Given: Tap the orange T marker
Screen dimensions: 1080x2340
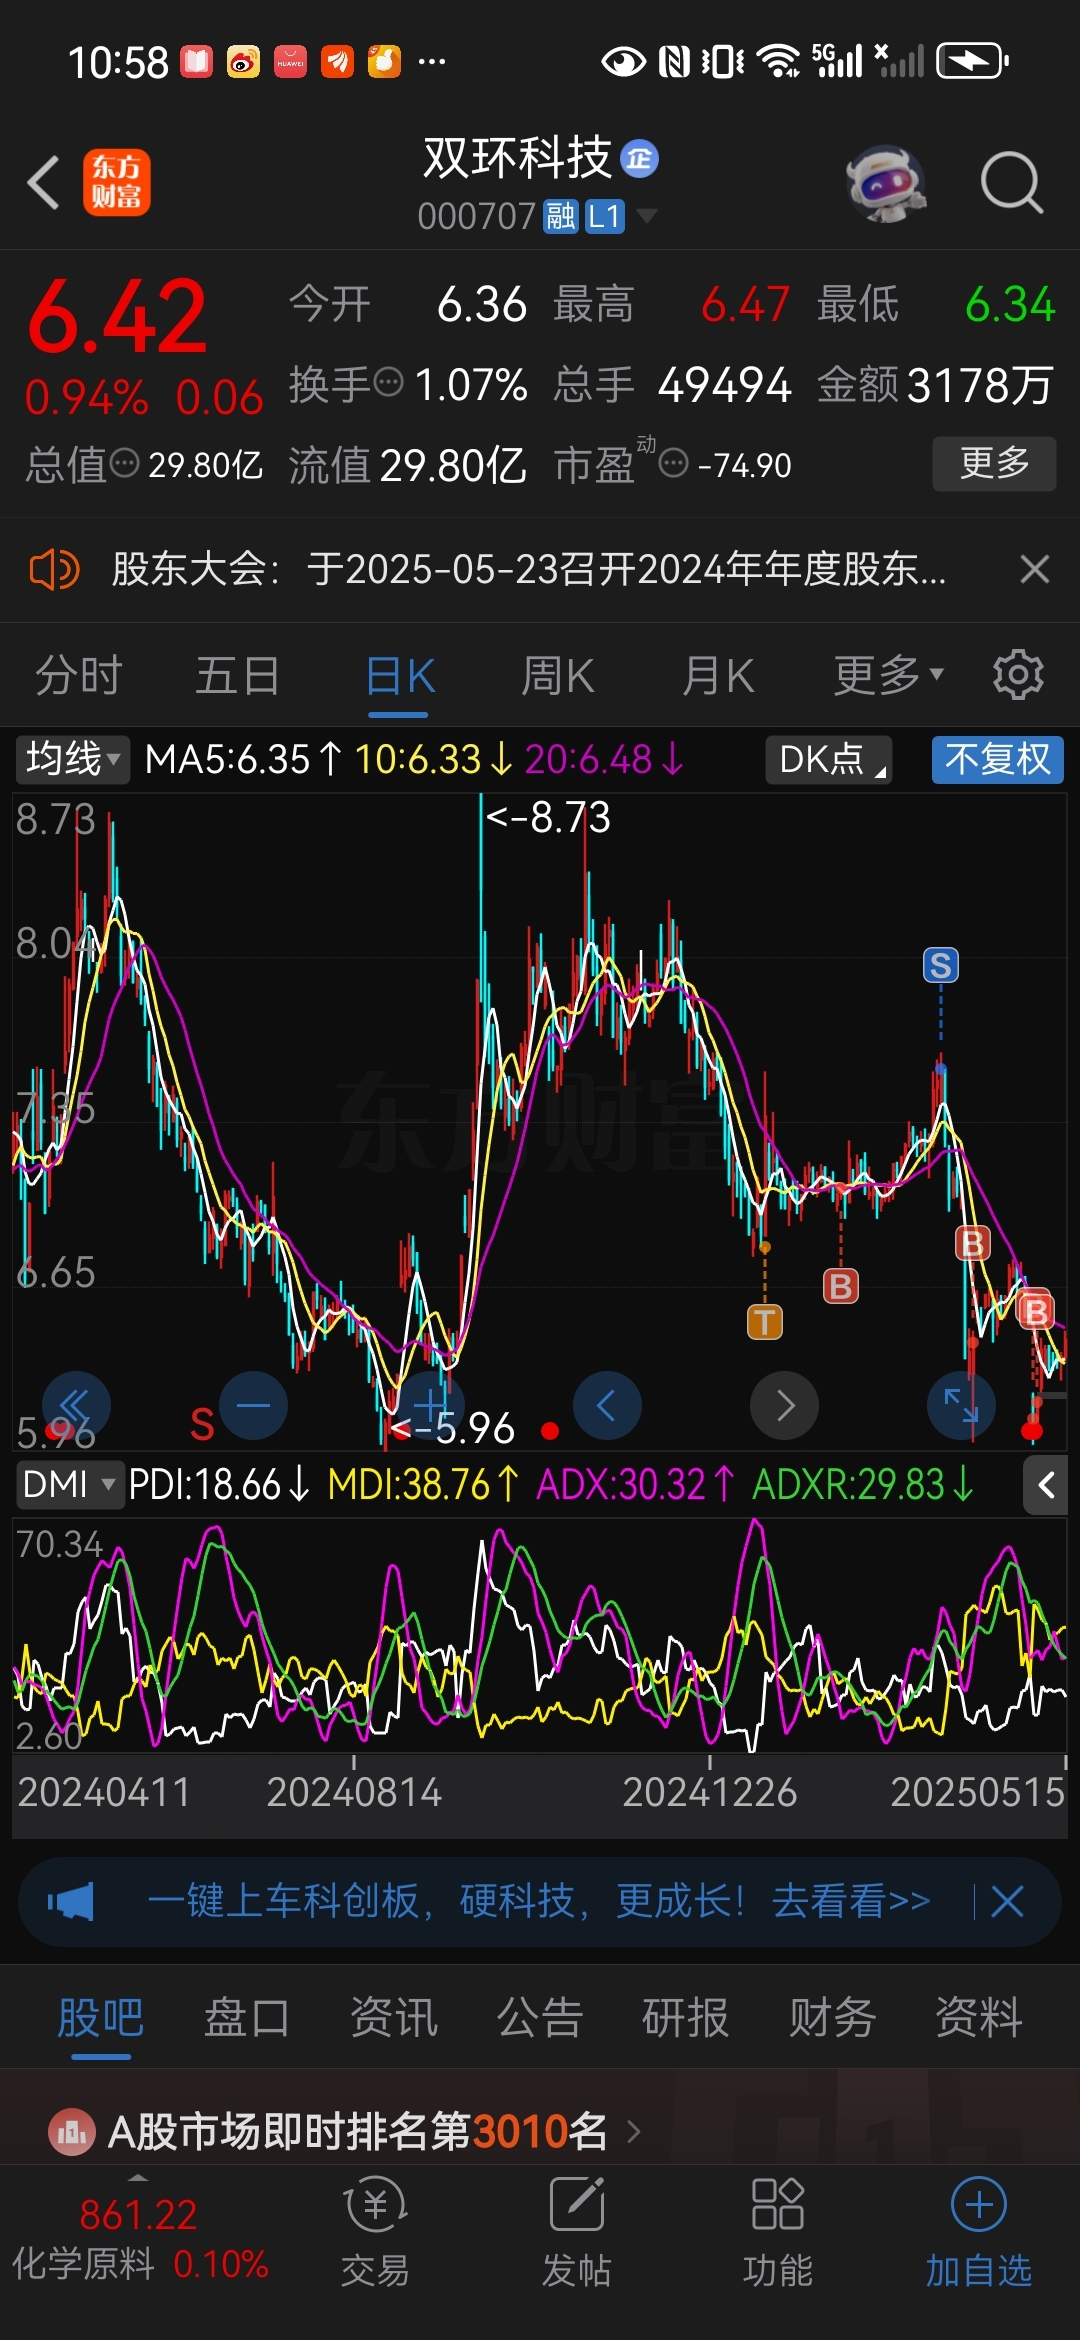Looking at the screenshot, I should click(765, 1322).
